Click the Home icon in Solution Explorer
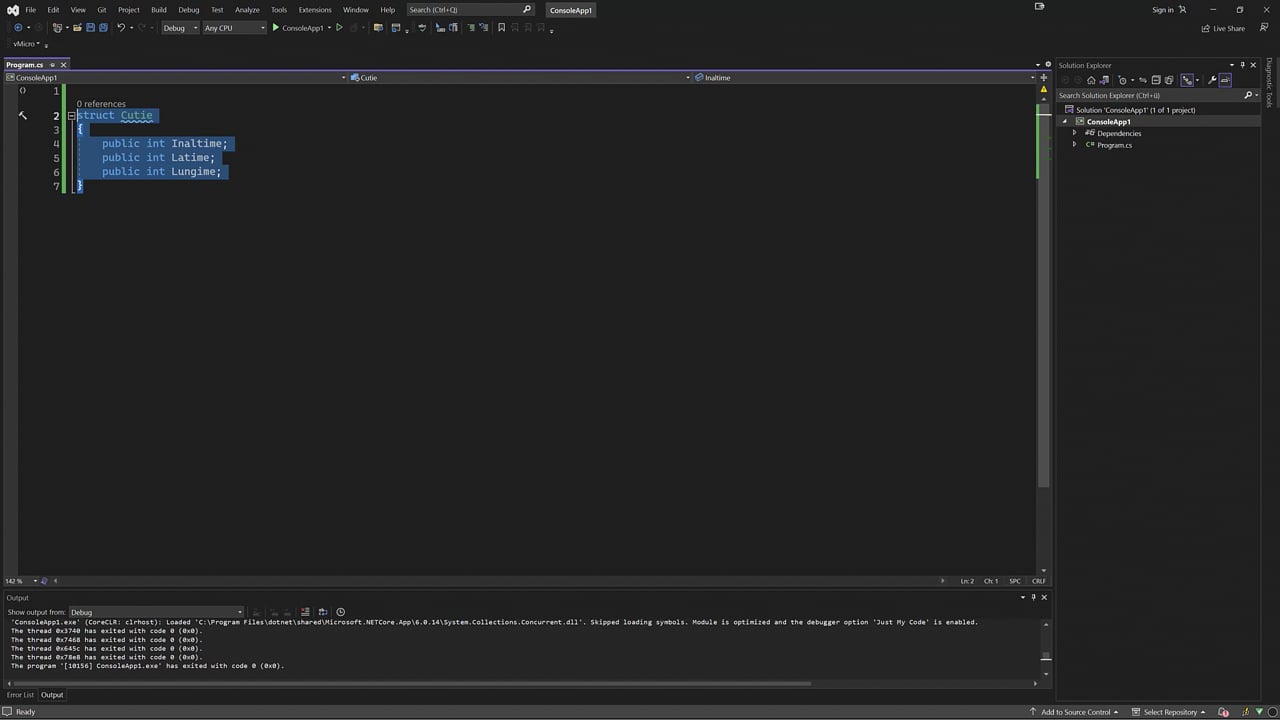This screenshot has width=1280, height=720. [x=1091, y=80]
